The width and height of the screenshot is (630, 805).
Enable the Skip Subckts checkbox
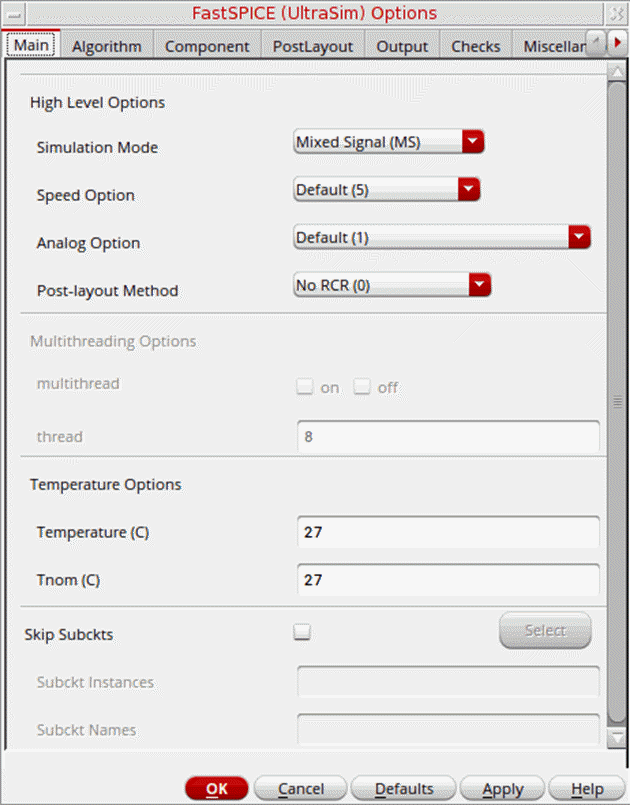tap(303, 632)
